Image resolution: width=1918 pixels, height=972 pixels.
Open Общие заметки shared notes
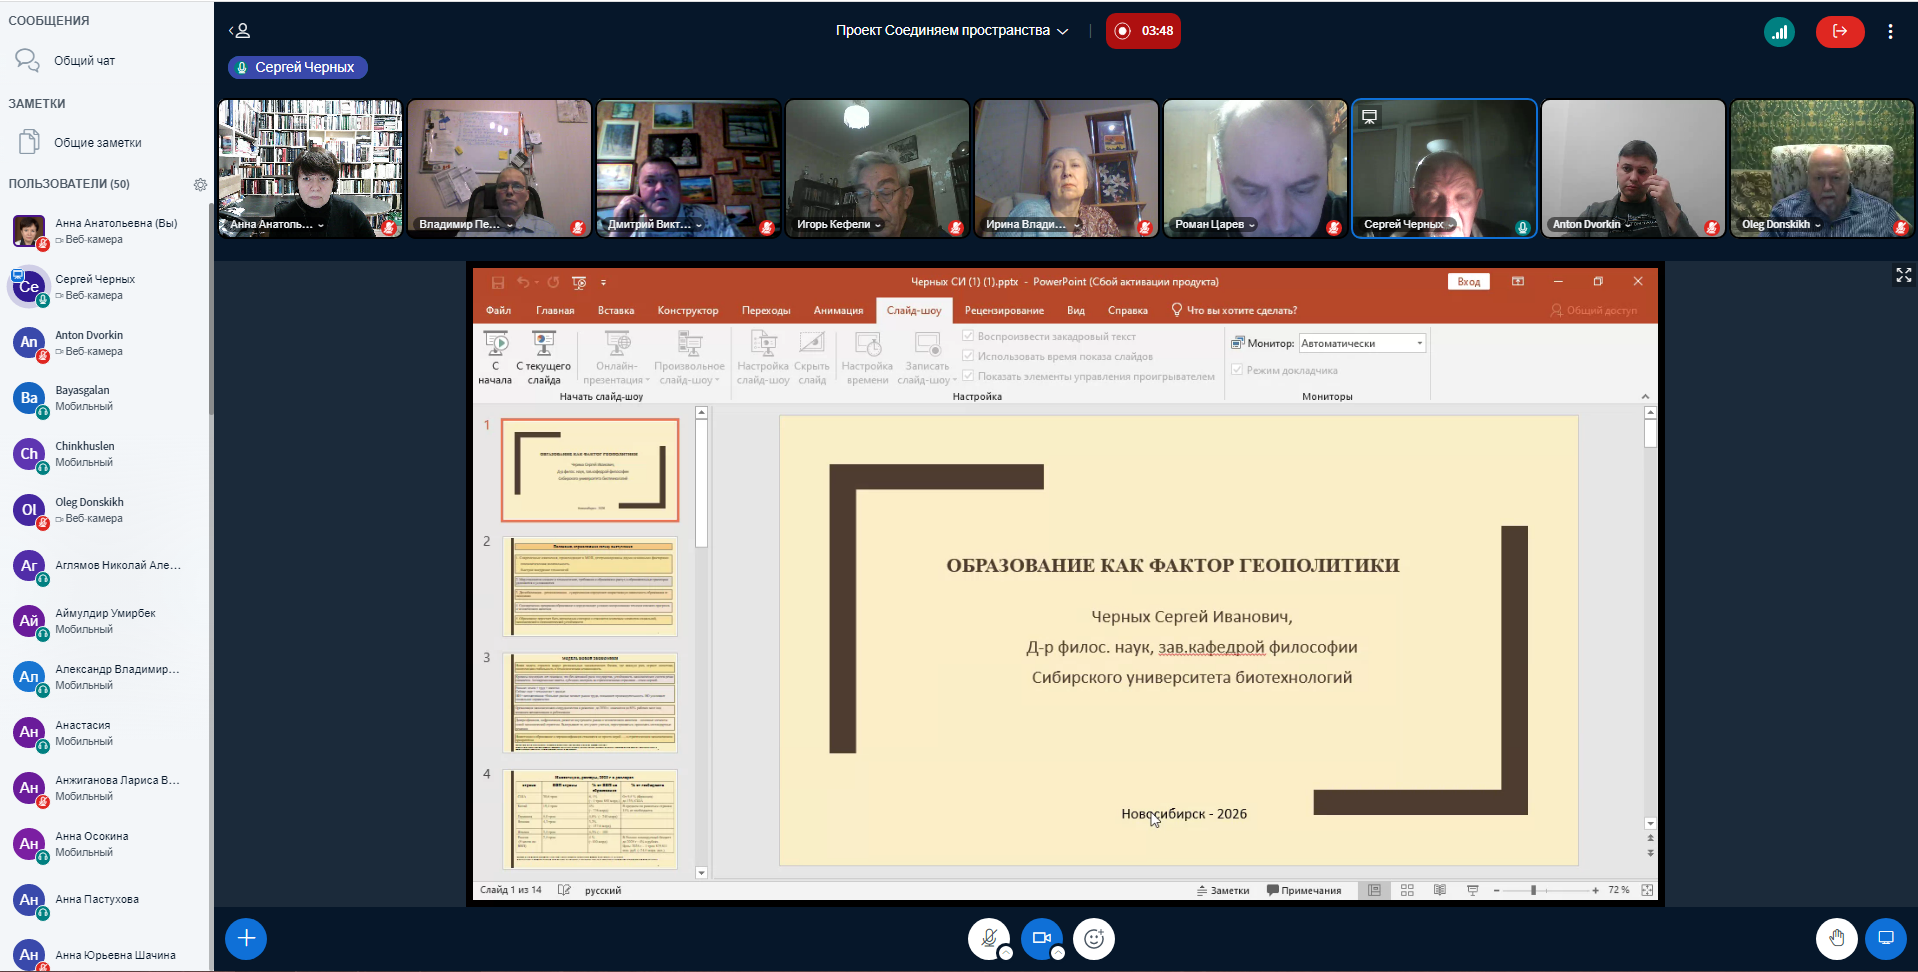tap(97, 143)
